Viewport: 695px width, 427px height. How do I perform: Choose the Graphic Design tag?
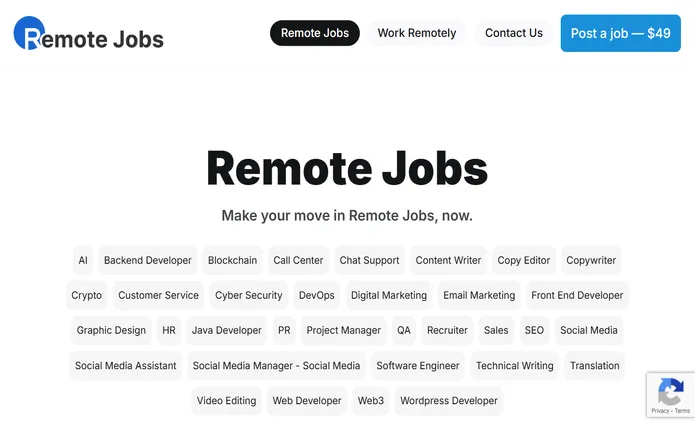tap(111, 330)
